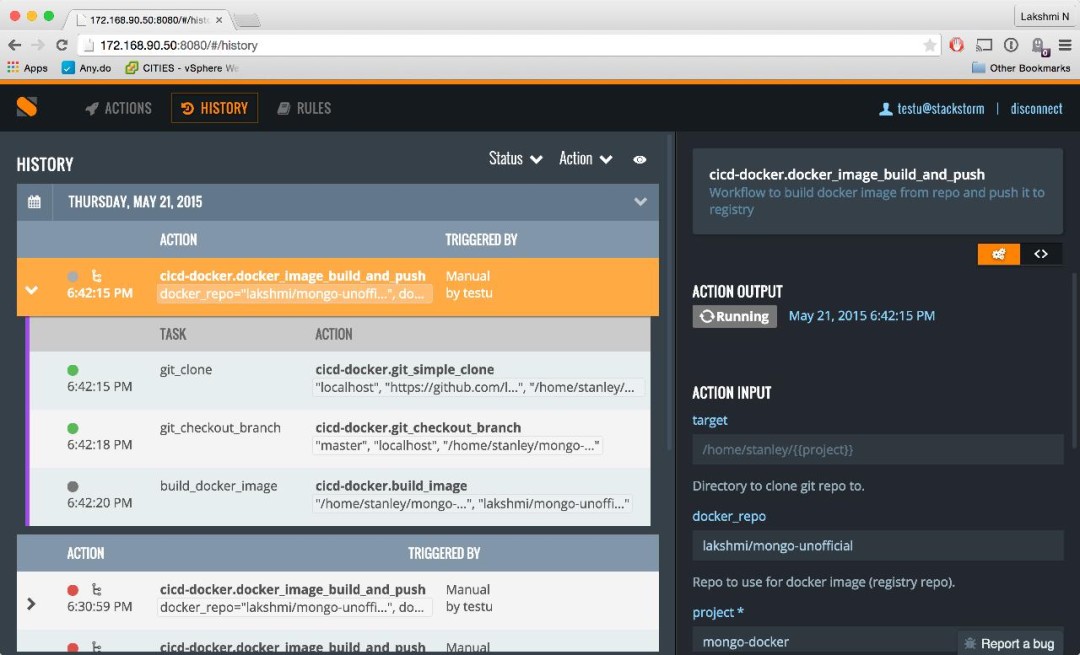This screenshot has width=1080, height=655.
Task: Go back in browser
Action: 14,45
